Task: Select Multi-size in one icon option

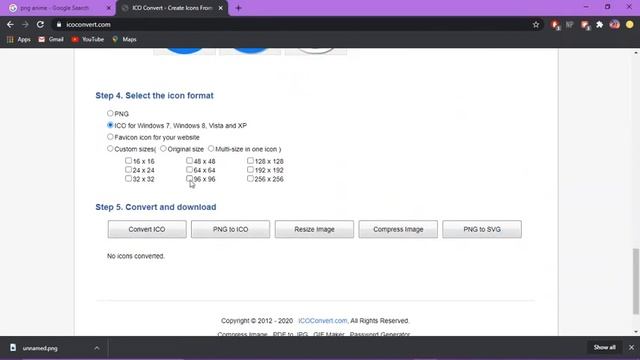Action: (x=211, y=149)
